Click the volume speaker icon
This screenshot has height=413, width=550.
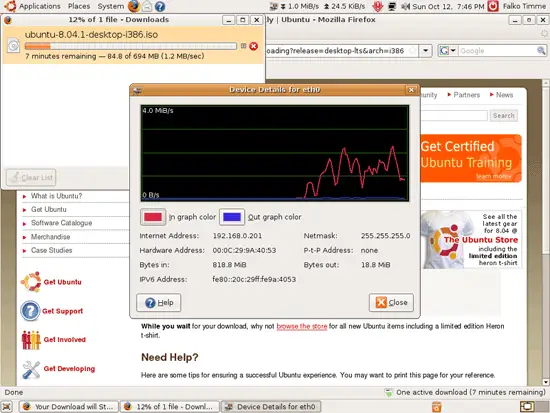(405, 6)
